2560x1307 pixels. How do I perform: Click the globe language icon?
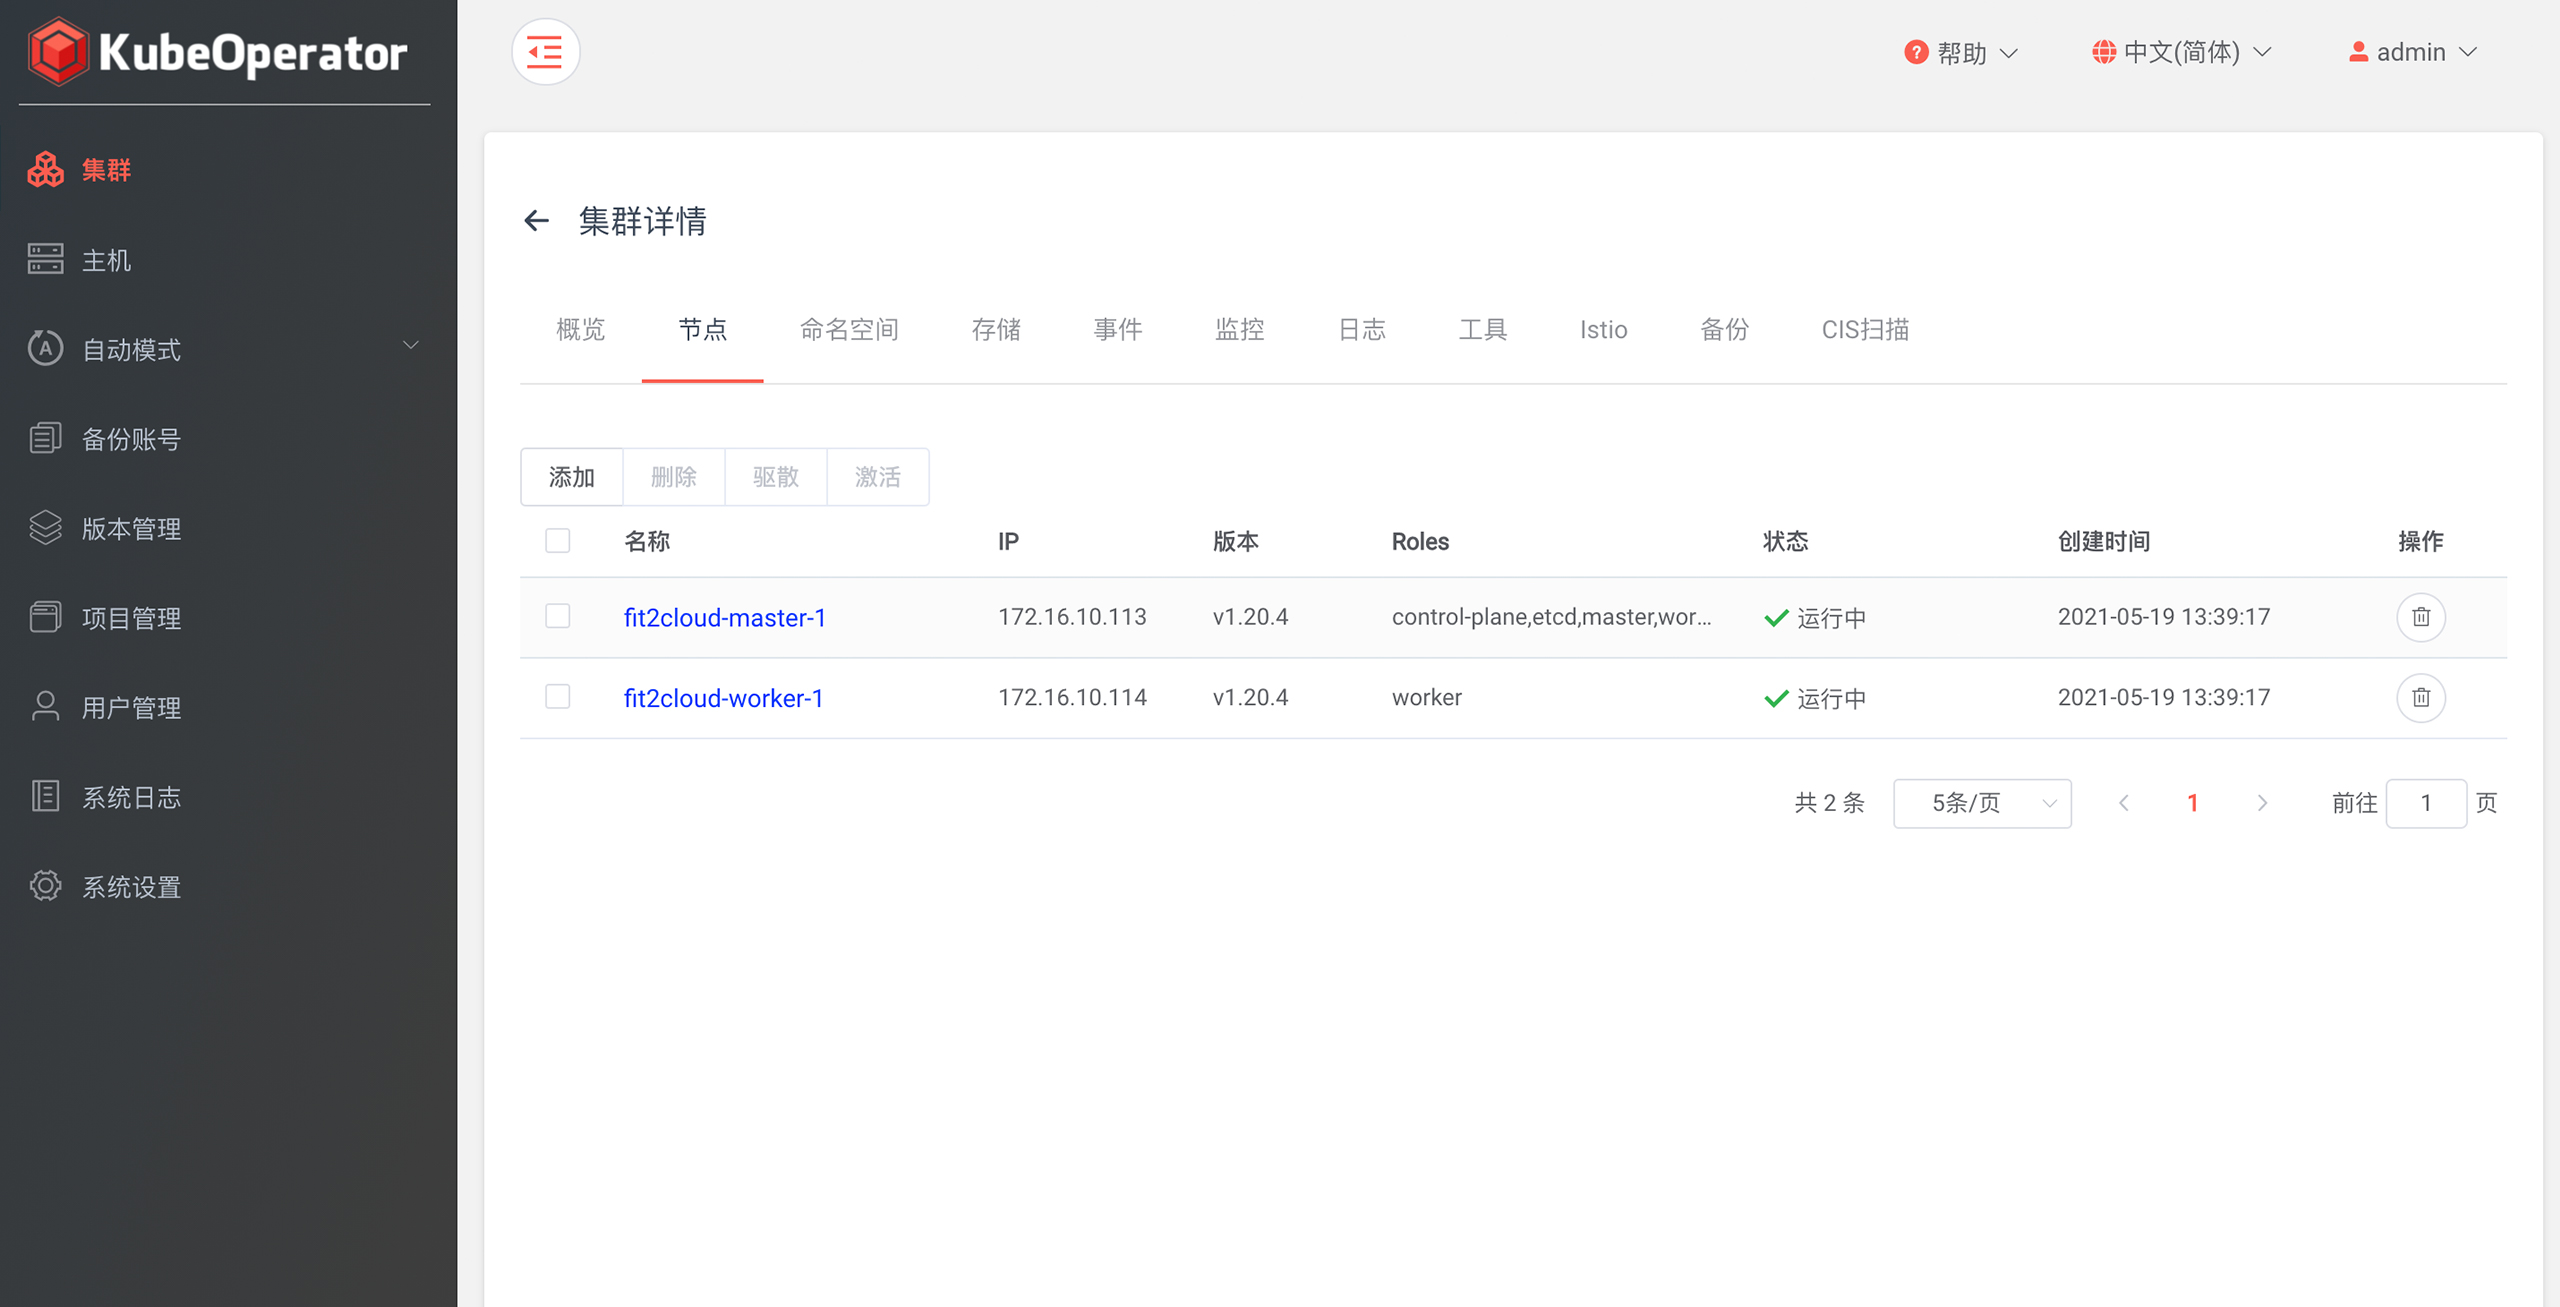click(x=2104, y=52)
